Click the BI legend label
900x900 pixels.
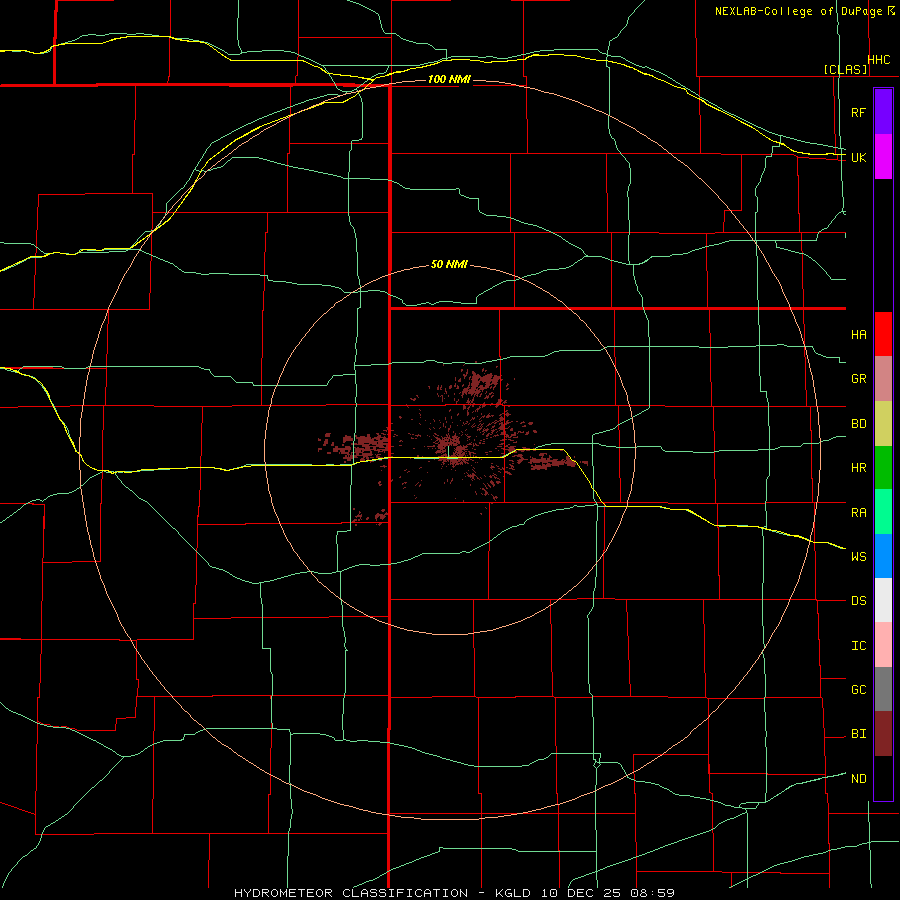point(858,734)
